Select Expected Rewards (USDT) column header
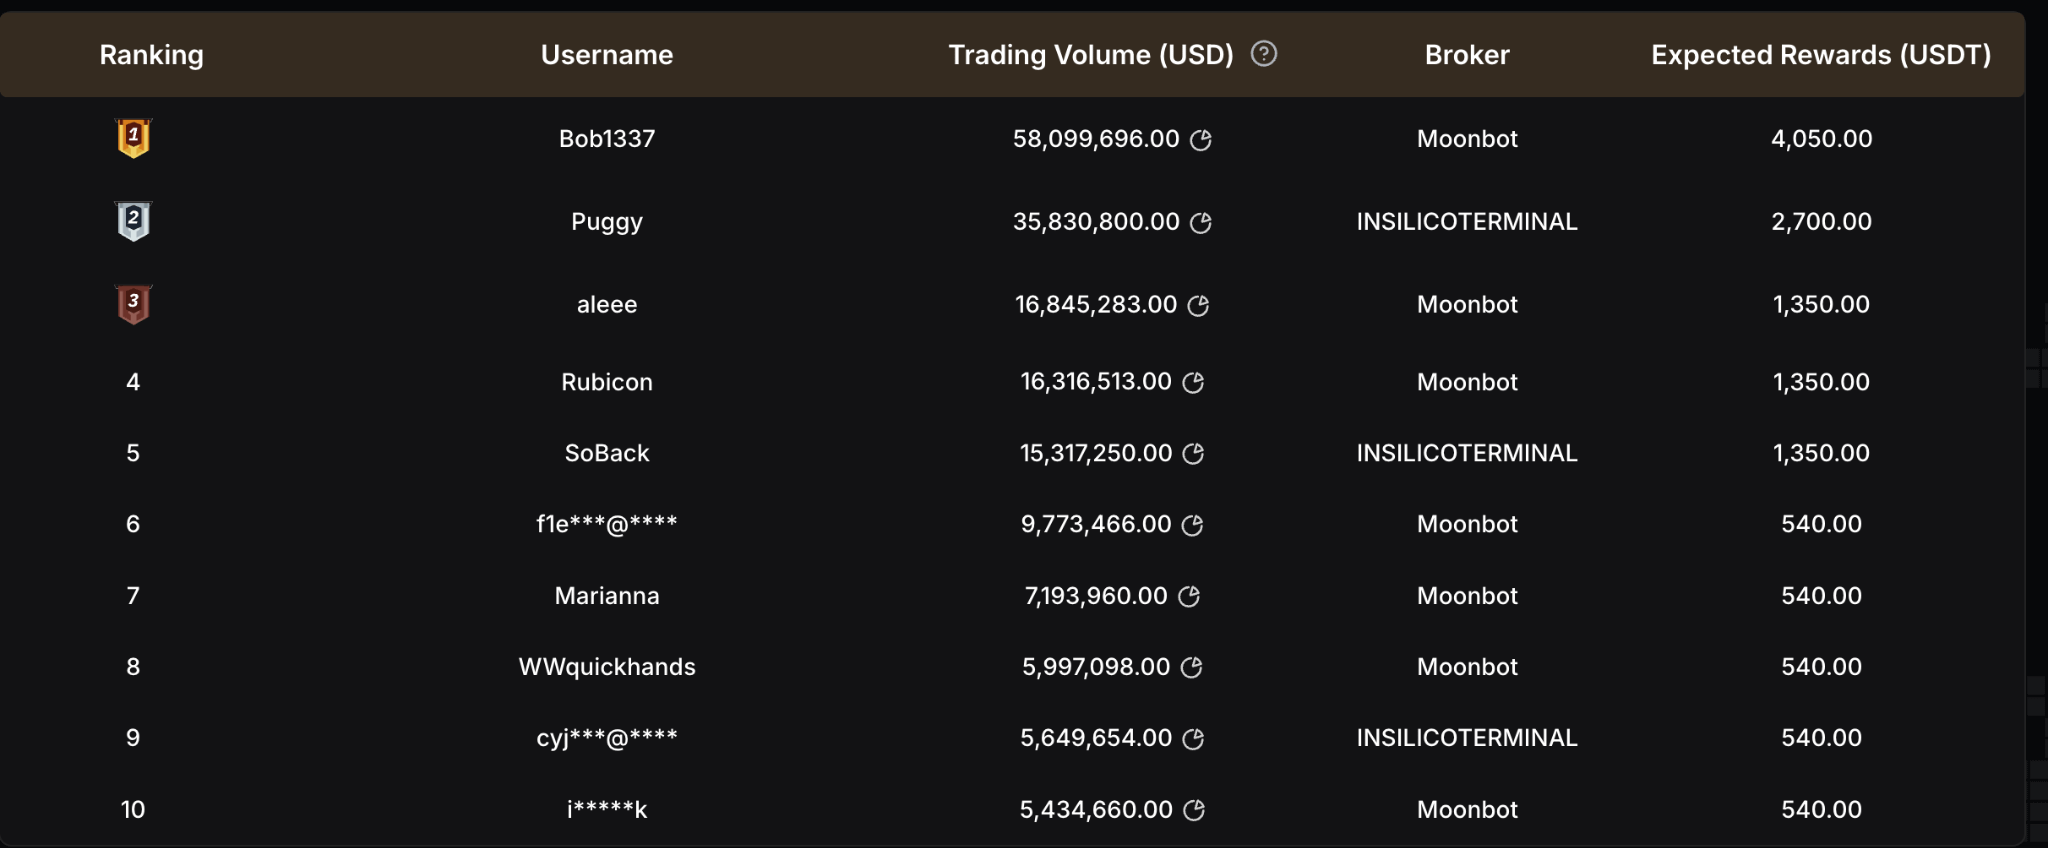Screen dimensions: 2048x848 click(1821, 55)
